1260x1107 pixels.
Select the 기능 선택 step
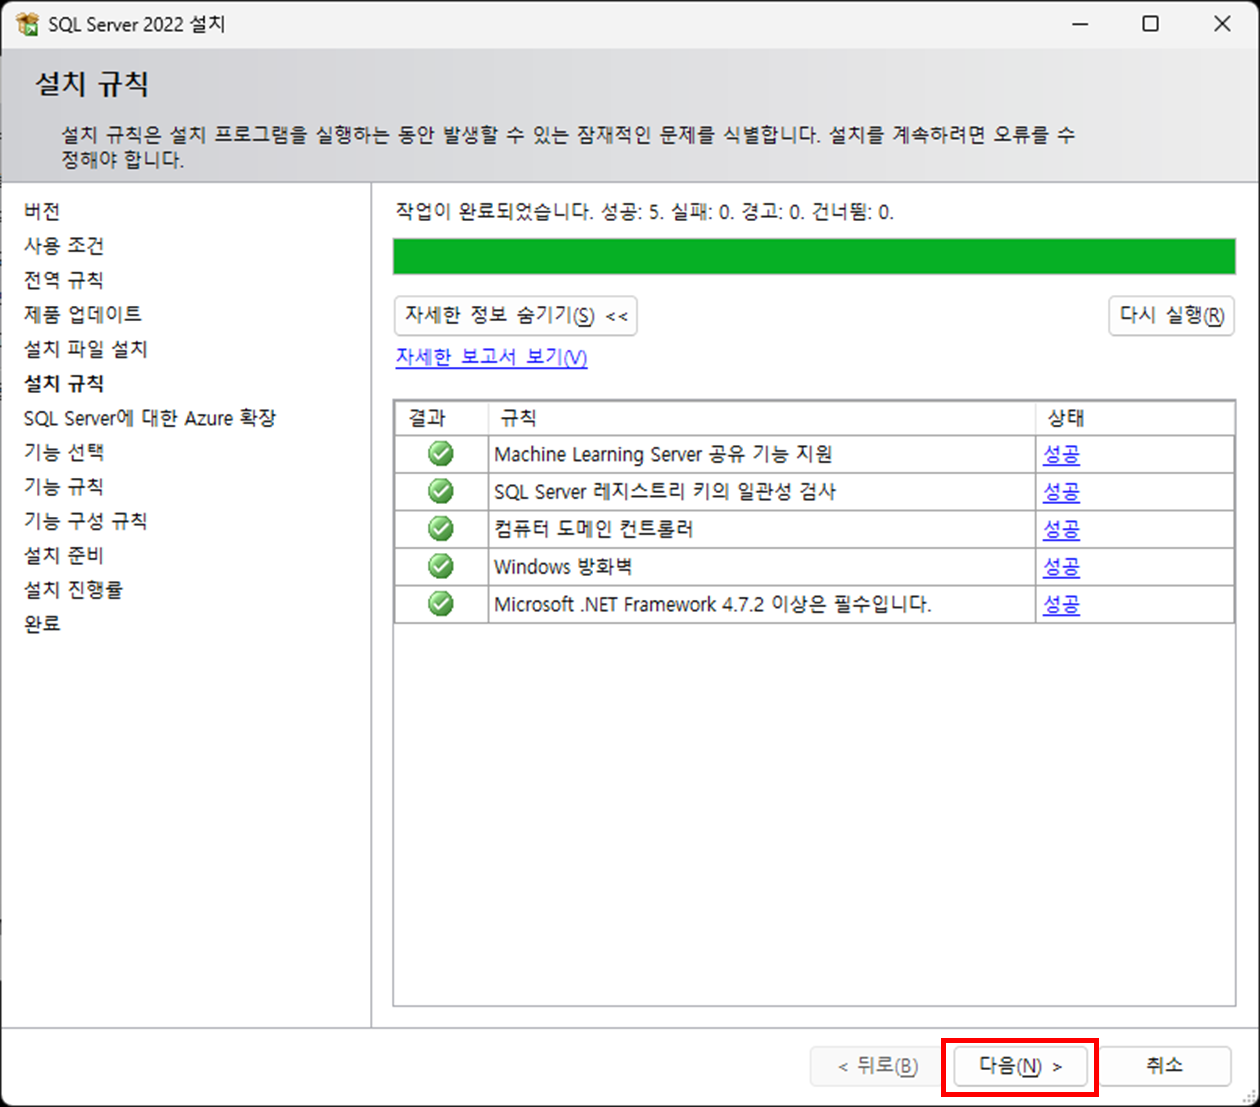point(64,452)
